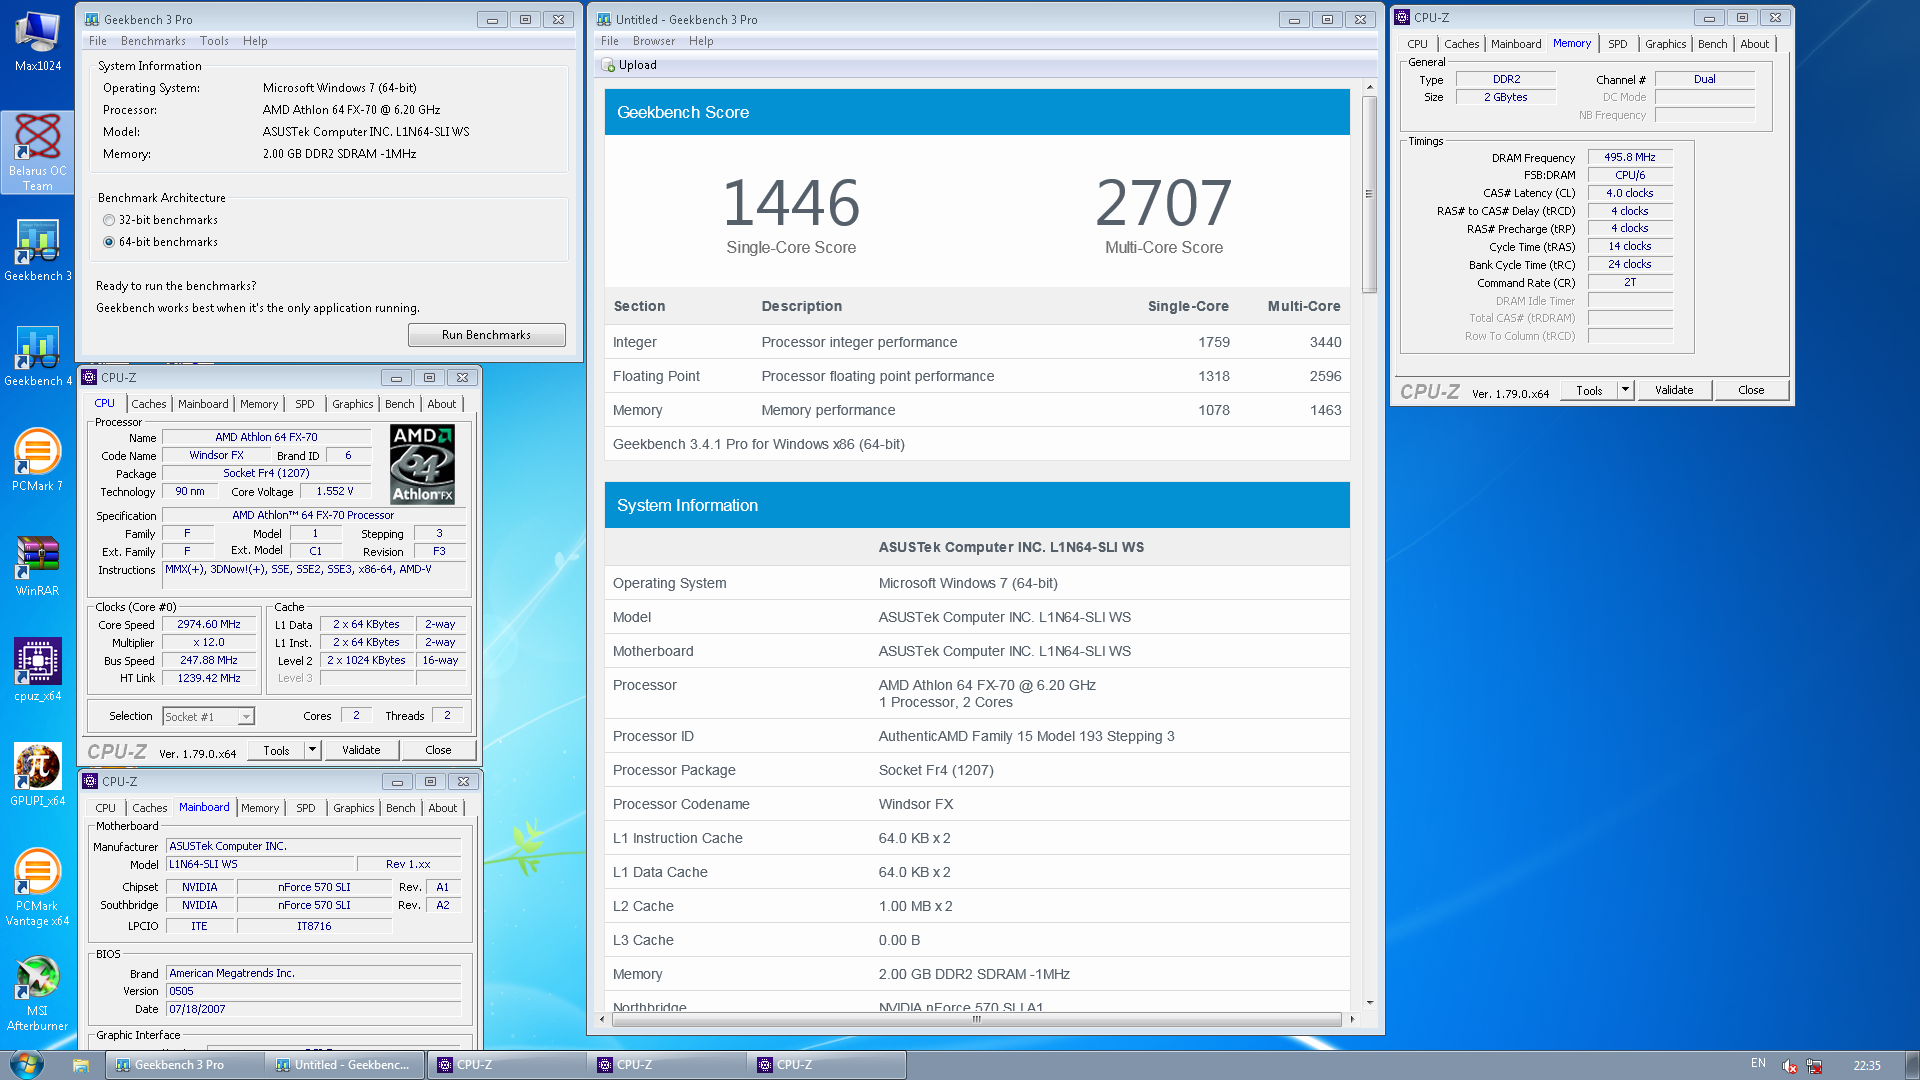
Task: Switch to Mainboard tab in CPU-Z Memory window
Action: point(1515,44)
